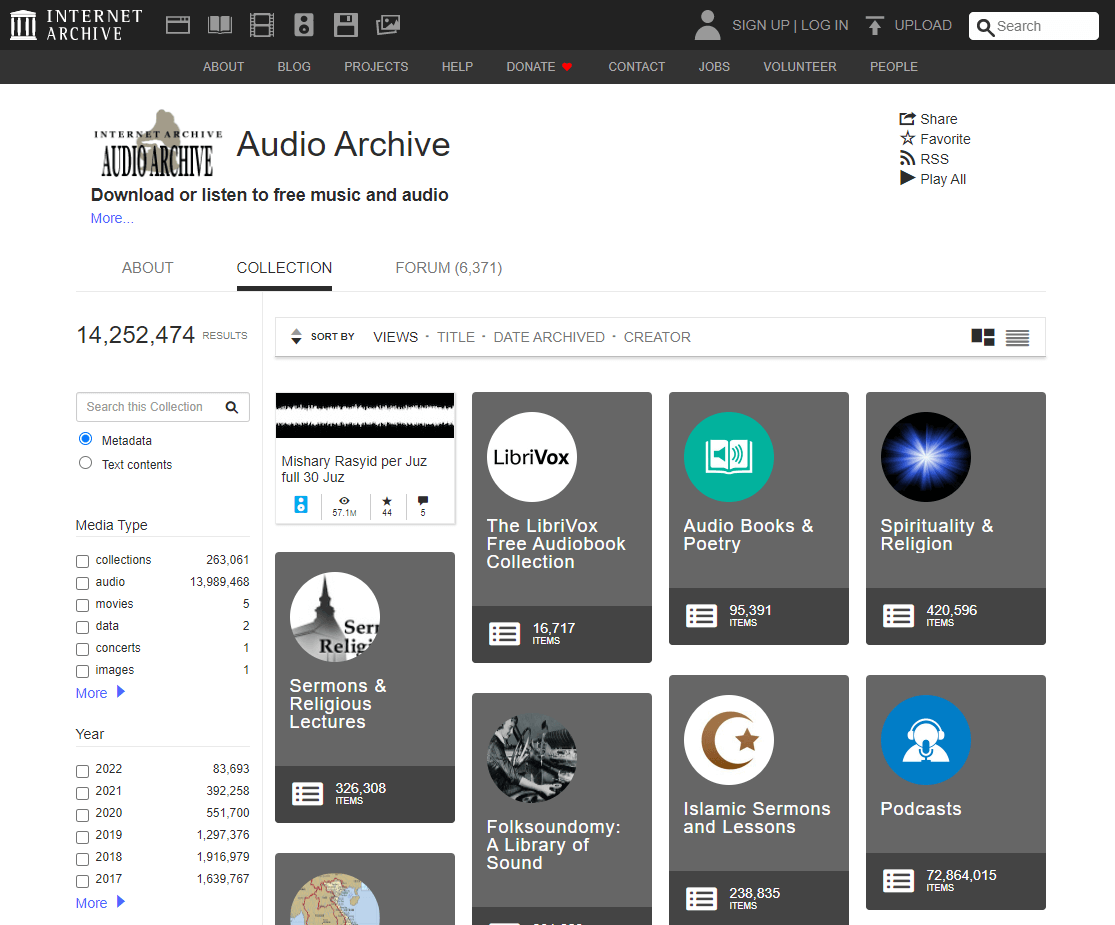Click the Play All triangle icon
Viewport: 1115px width, 925px height.
(x=907, y=178)
